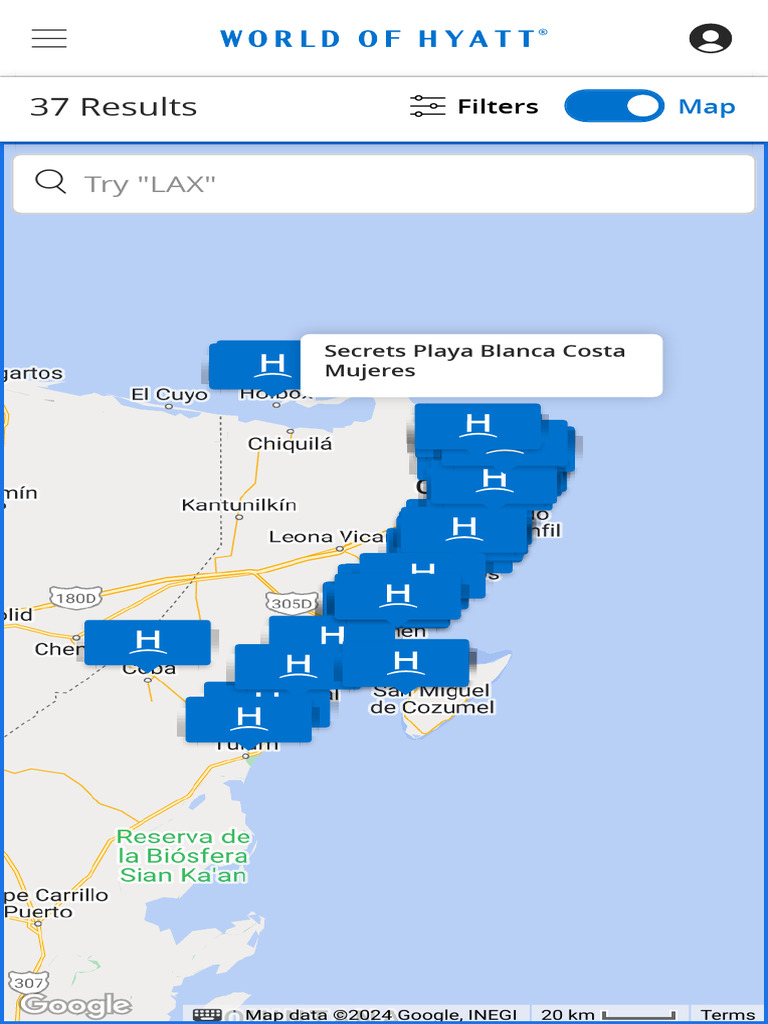This screenshot has width=768, height=1024.
Task: Open the user account profile icon
Action: (x=711, y=39)
